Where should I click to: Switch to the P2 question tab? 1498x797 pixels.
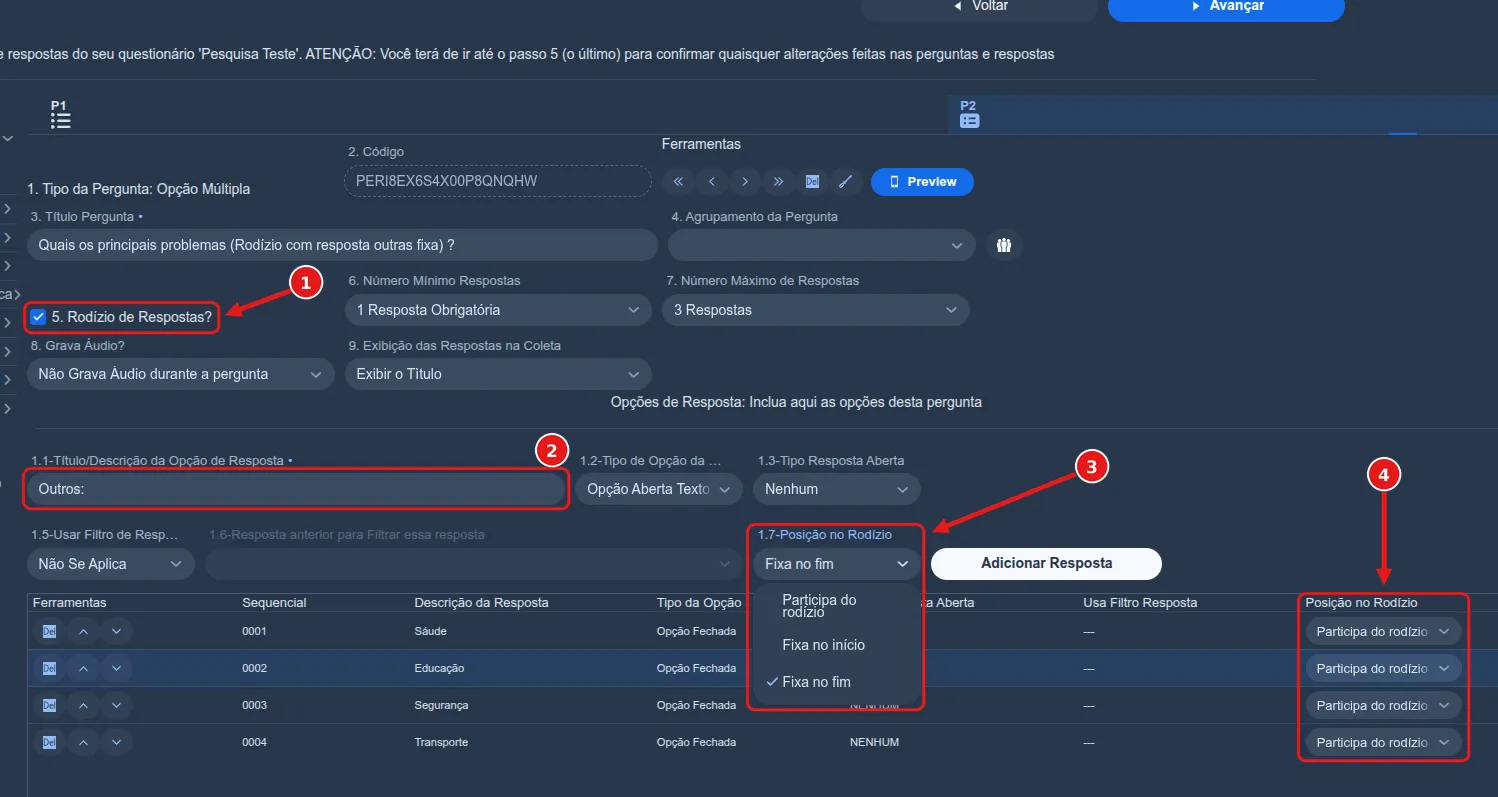click(969, 114)
